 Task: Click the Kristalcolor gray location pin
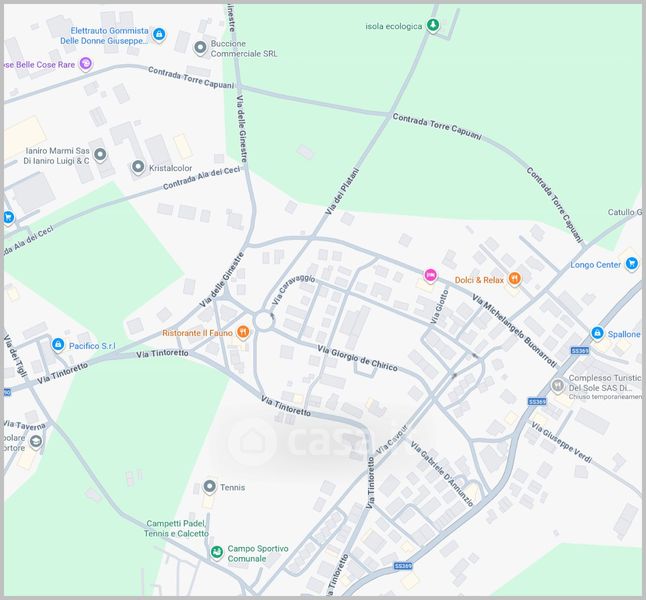pyautogui.click(x=138, y=167)
